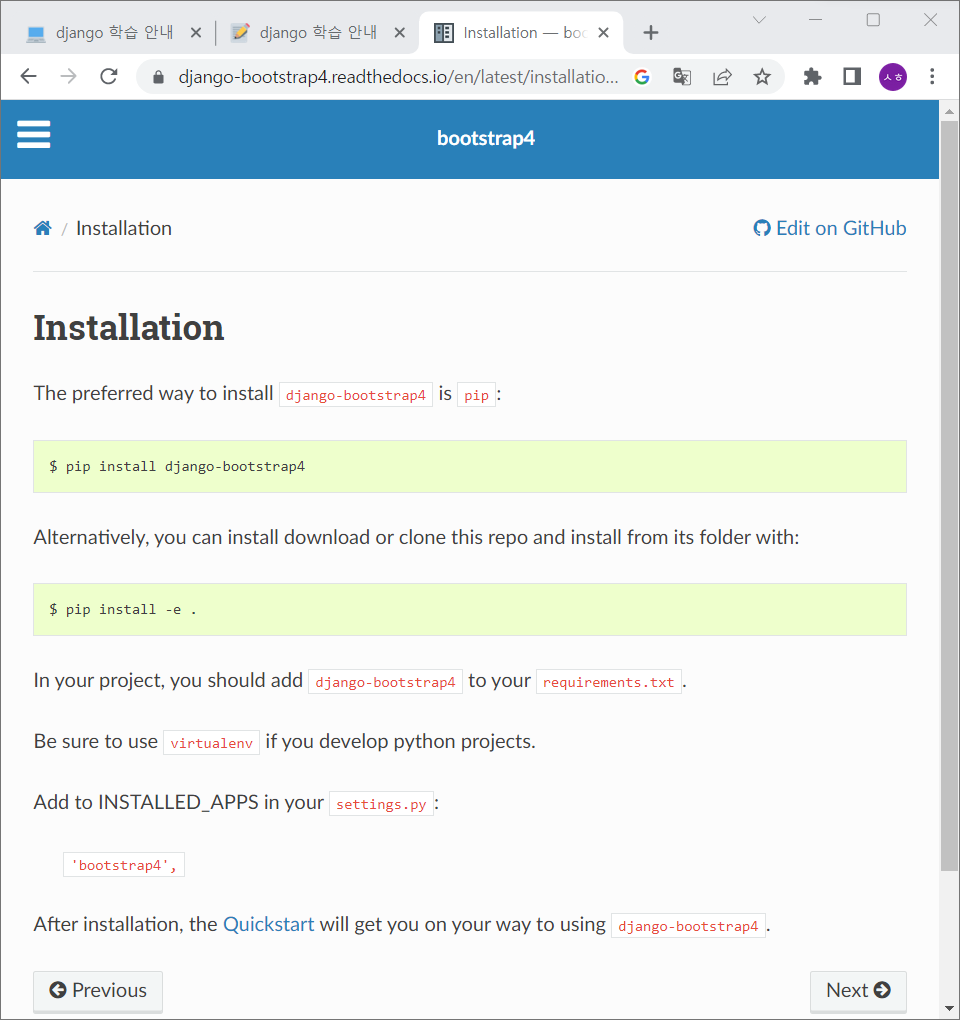This screenshot has width=960, height=1020.
Task: Close the second django 학습 안내 tab
Action: 400,33
